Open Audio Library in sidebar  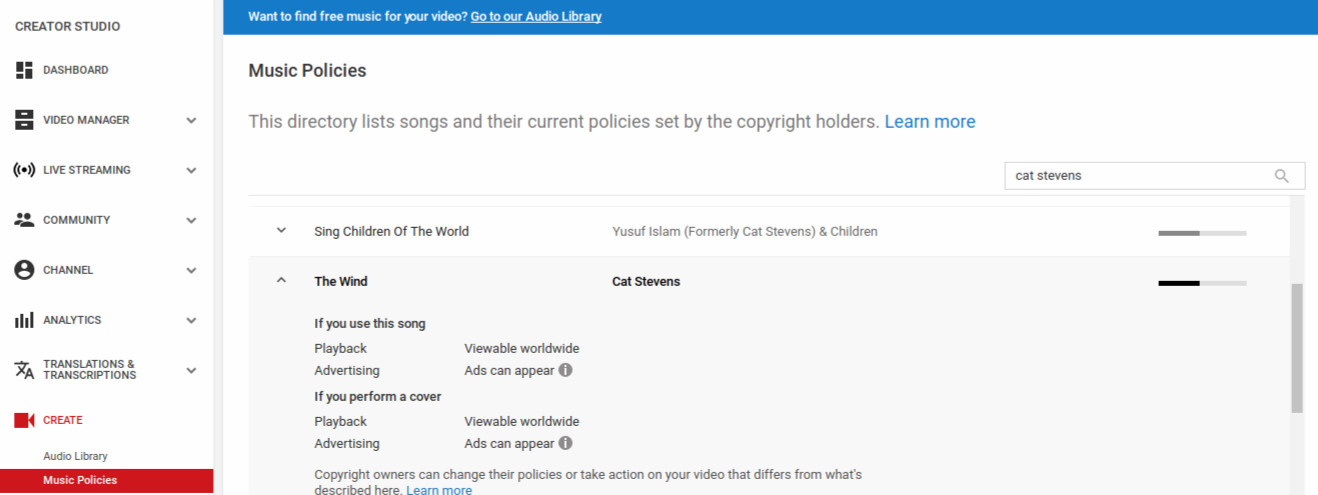click(x=75, y=456)
